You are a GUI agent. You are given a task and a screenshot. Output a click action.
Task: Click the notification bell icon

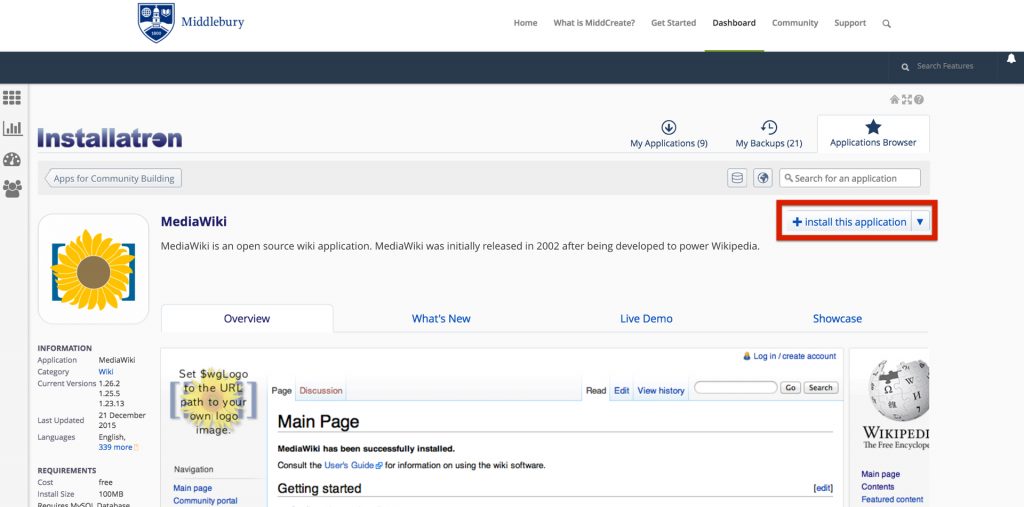point(1011,59)
